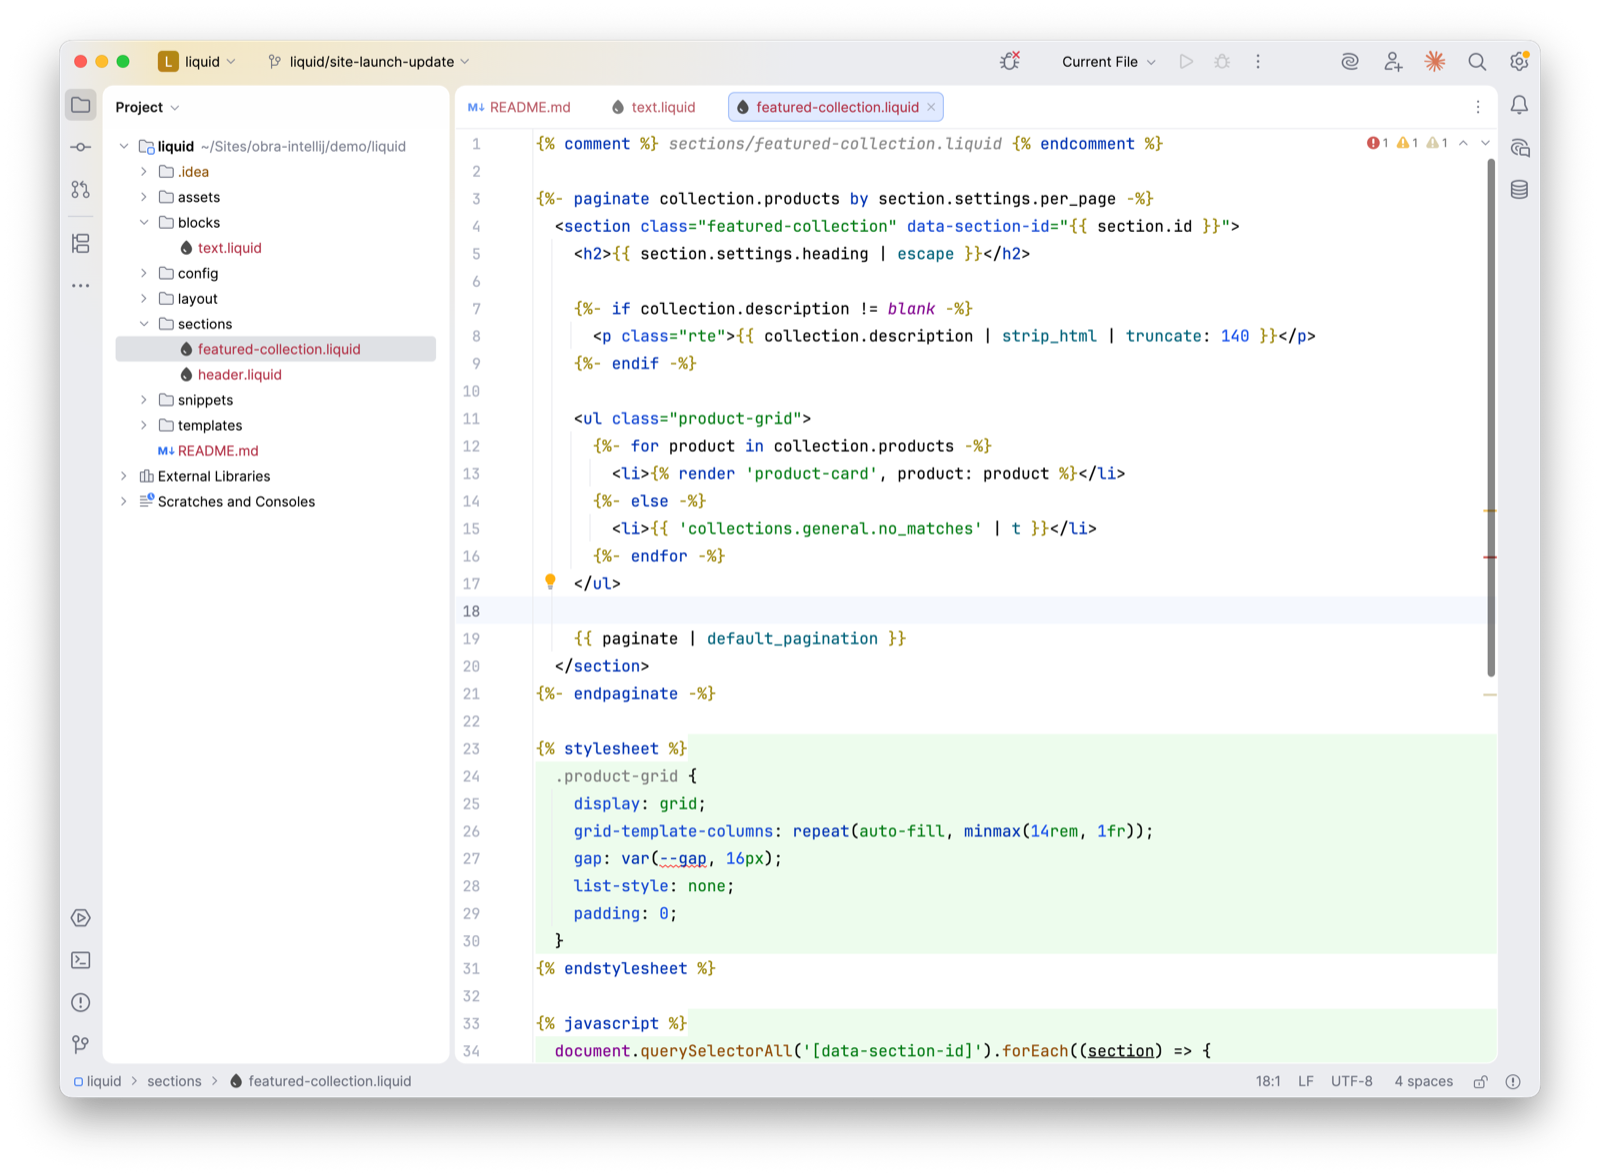The height and width of the screenshot is (1176, 1600).
Task: Open the Commit tool window icon
Action: coord(81,147)
